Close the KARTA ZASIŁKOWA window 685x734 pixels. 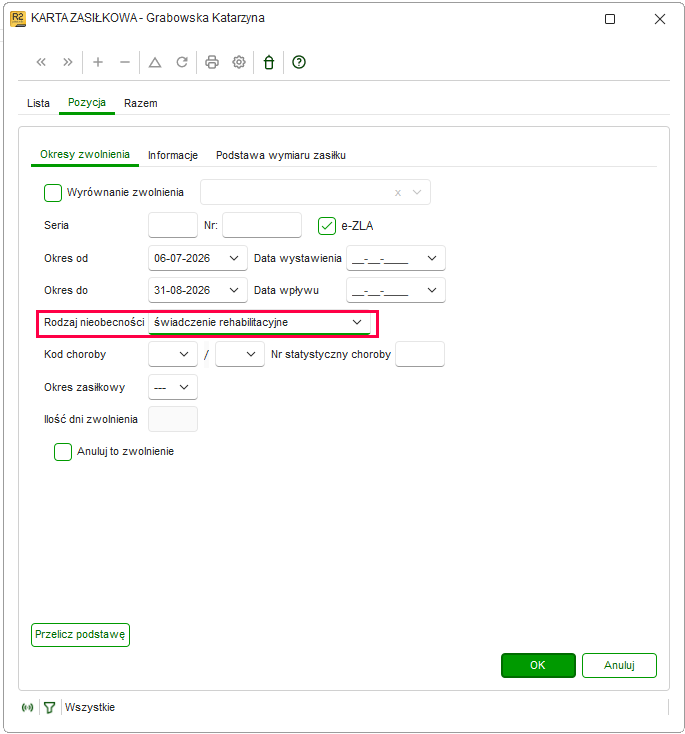pos(660,19)
